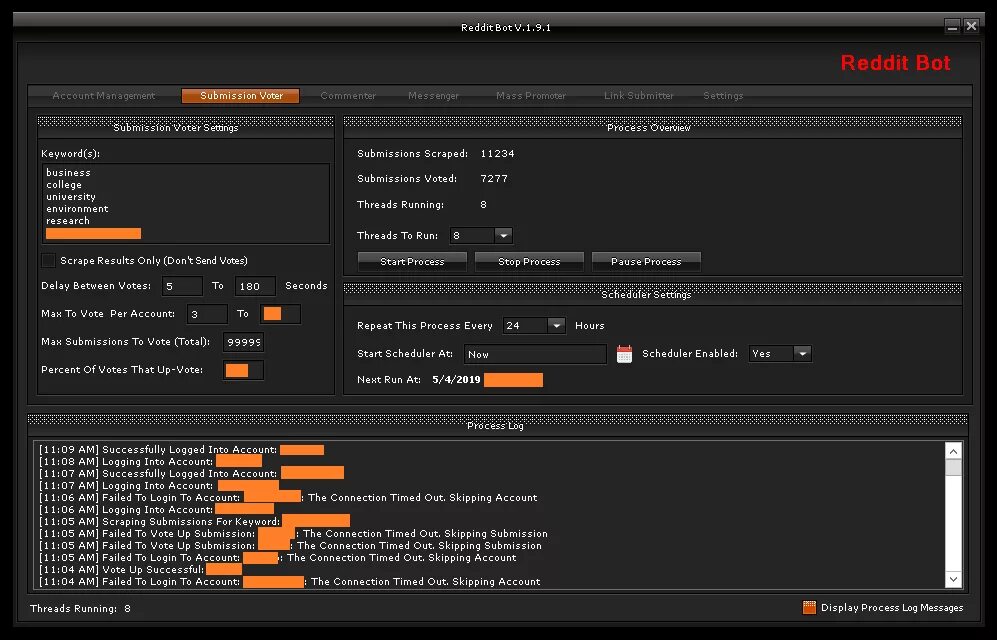Click the 11:05 AM Scraping Submissions For Keyword log line
This screenshot has width=997, height=640.
[x=194, y=521]
